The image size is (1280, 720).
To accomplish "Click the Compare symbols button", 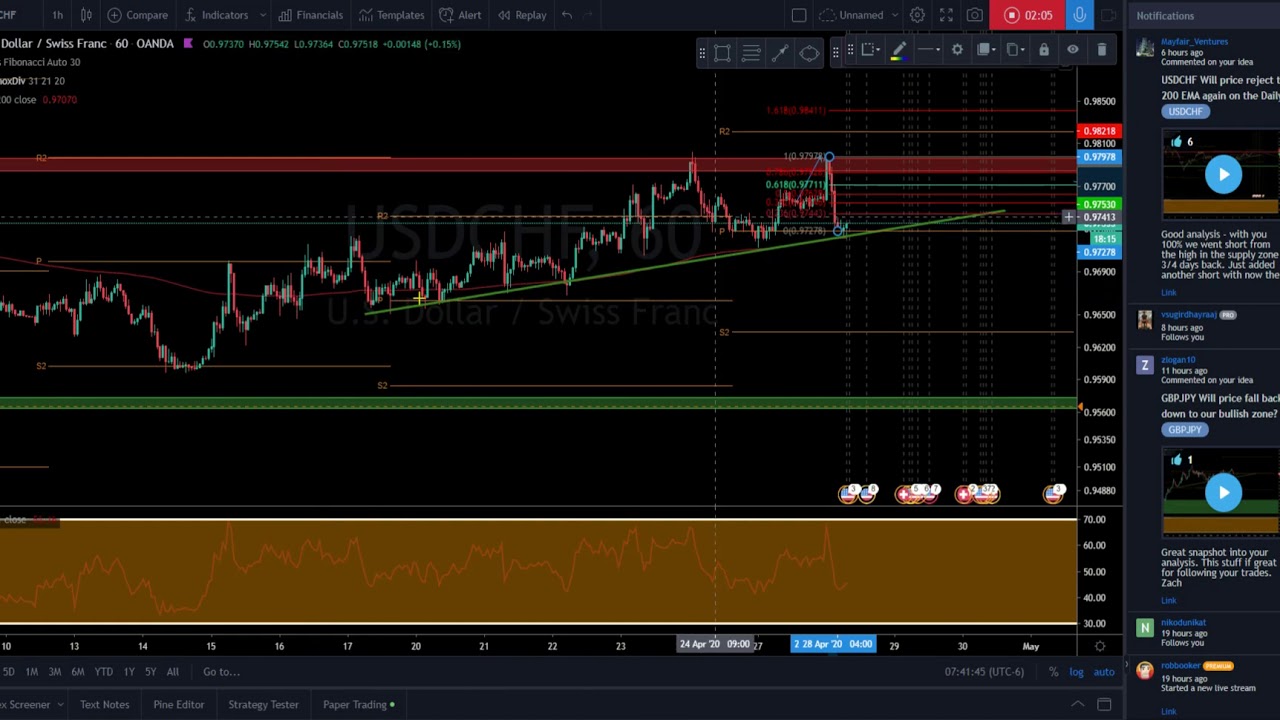I will [x=137, y=15].
